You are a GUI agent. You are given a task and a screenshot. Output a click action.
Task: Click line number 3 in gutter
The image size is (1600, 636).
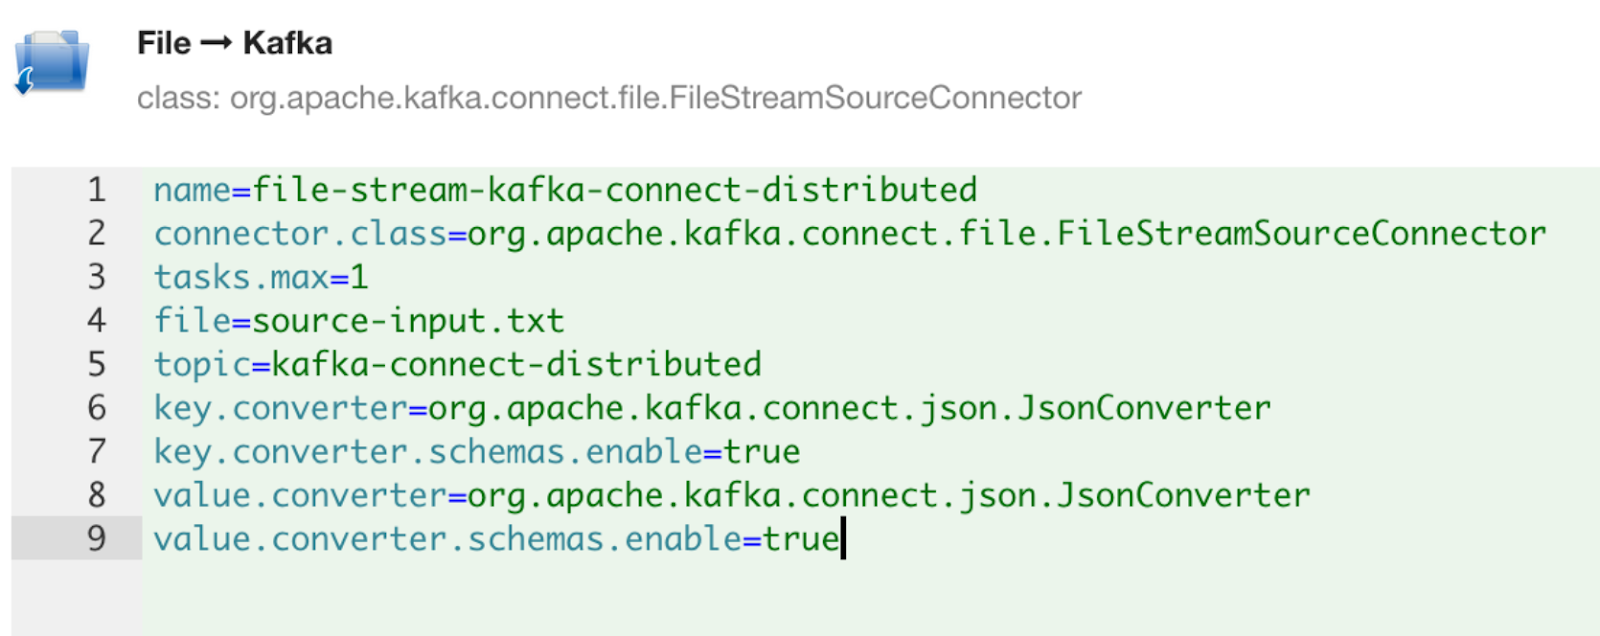coord(96,277)
